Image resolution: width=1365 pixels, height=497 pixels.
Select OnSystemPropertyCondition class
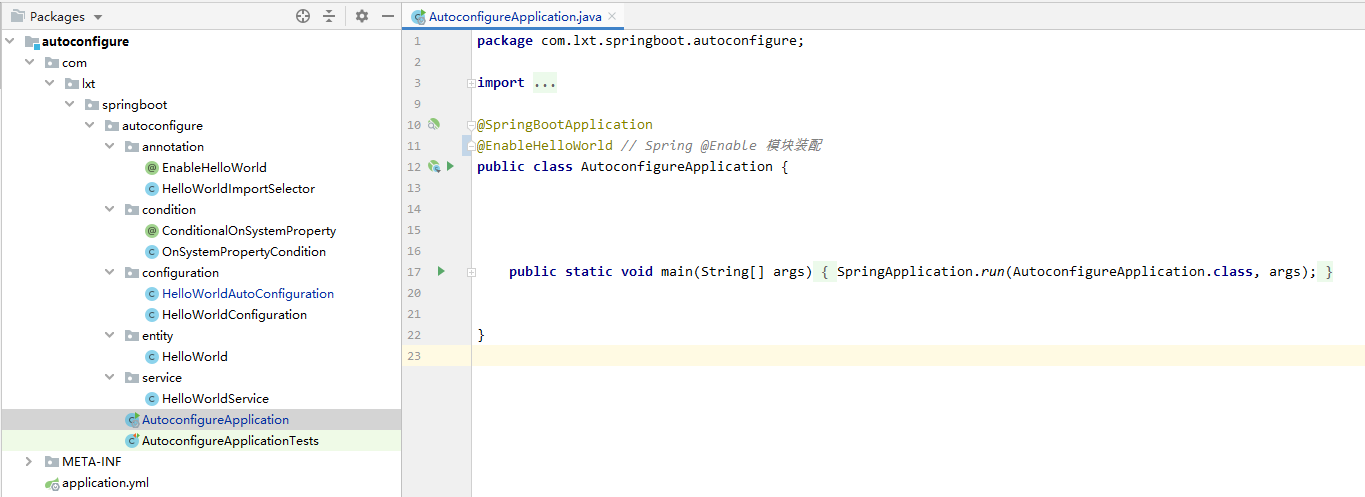[244, 251]
